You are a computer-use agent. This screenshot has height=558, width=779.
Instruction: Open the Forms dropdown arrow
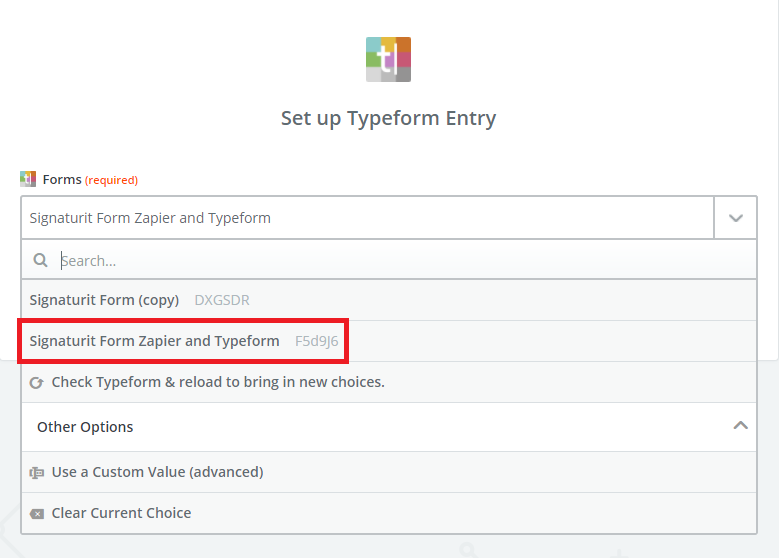(735, 218)
